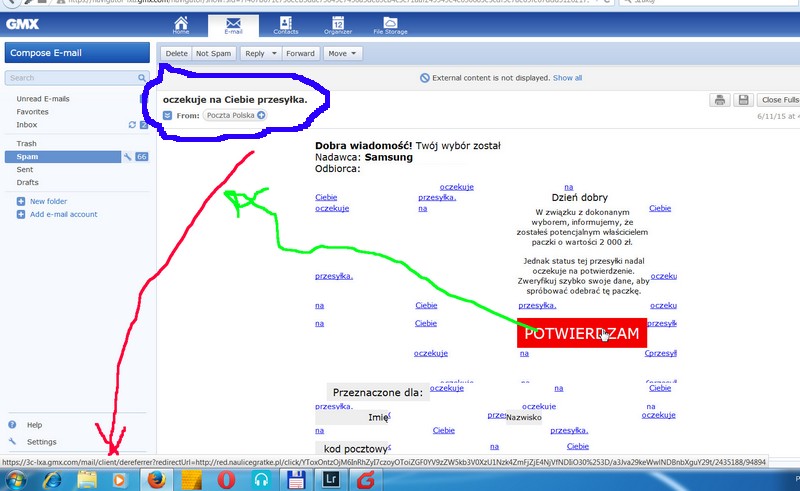Select the Spam folder
This screenshot has height=491, width=800.
(62, 157)
